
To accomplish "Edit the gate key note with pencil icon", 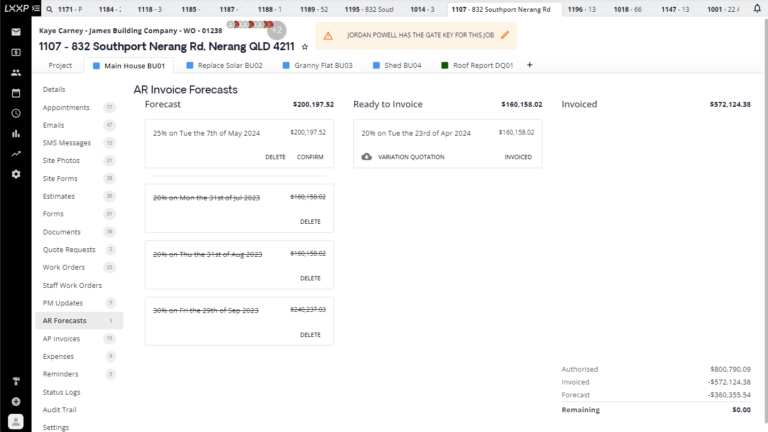I will point(505,35).
